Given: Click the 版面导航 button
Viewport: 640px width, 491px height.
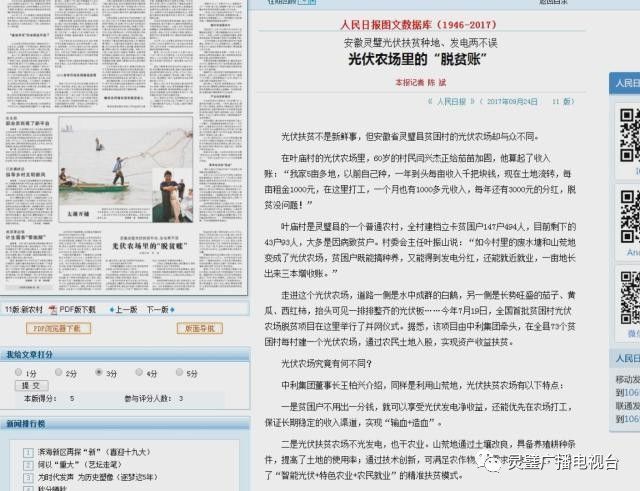Looking at the screenshot, I should point(200,329).
